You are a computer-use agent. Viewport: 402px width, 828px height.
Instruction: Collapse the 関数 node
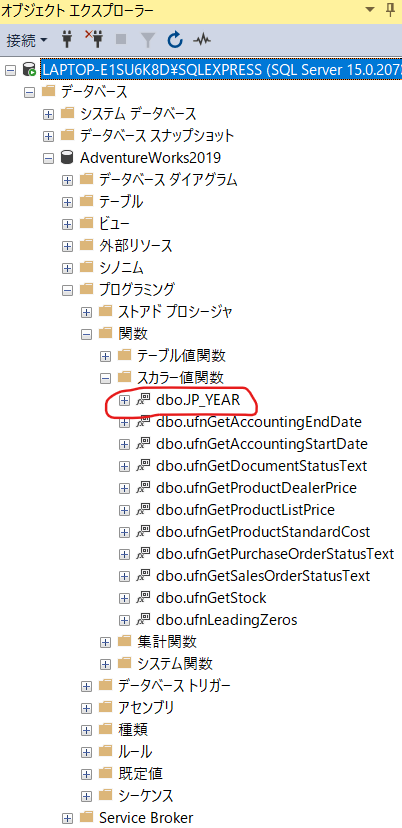tap(86, 334)
